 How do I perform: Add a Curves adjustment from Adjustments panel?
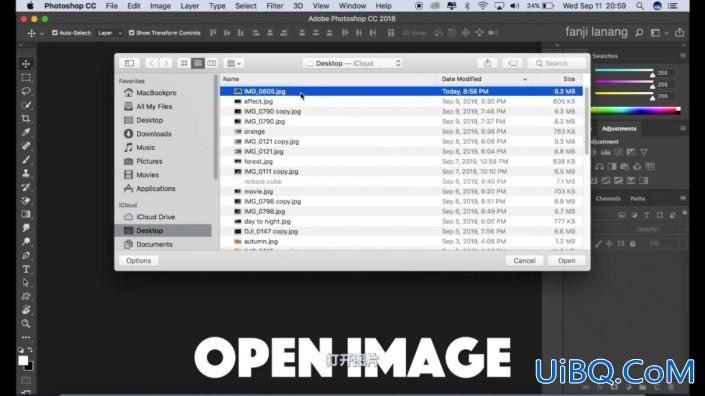tap(619, 152)
